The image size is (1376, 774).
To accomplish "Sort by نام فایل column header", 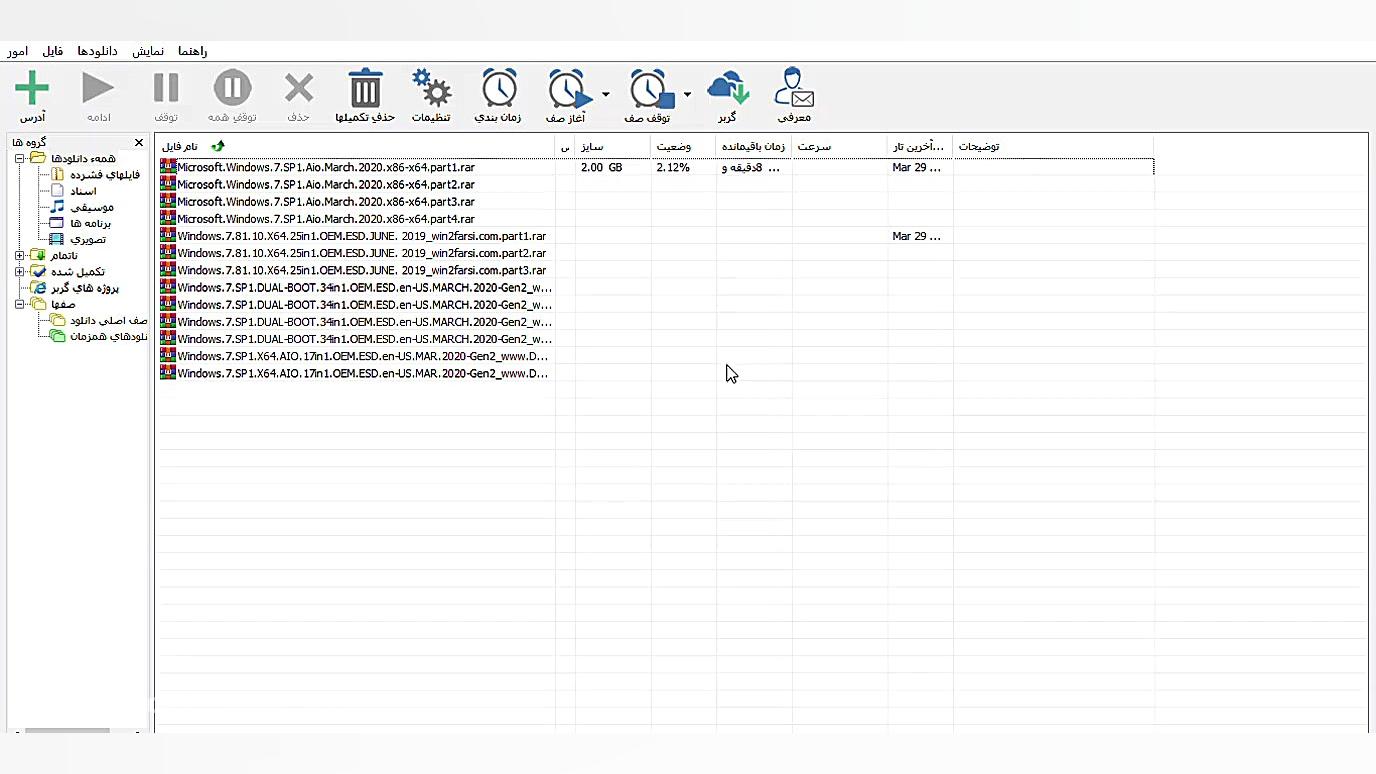I will [x=355, y=147].
